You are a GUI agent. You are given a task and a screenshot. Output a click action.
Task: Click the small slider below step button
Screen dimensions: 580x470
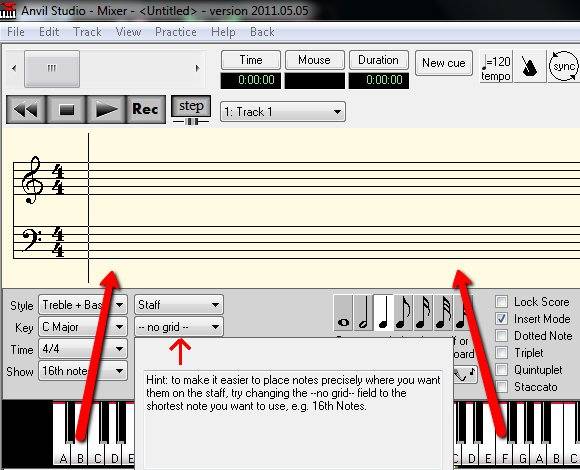191,121
